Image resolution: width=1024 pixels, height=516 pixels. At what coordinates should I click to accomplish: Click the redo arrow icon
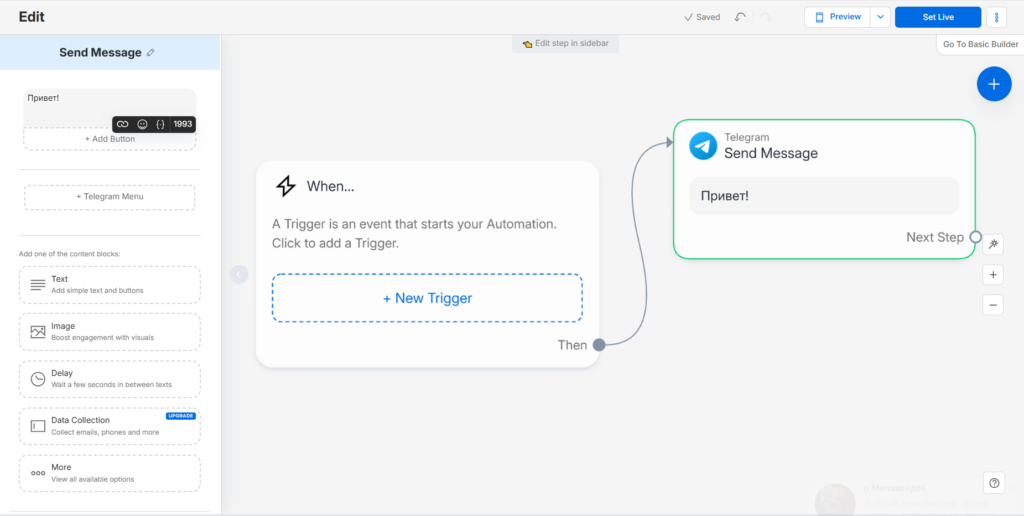(765, 17)
